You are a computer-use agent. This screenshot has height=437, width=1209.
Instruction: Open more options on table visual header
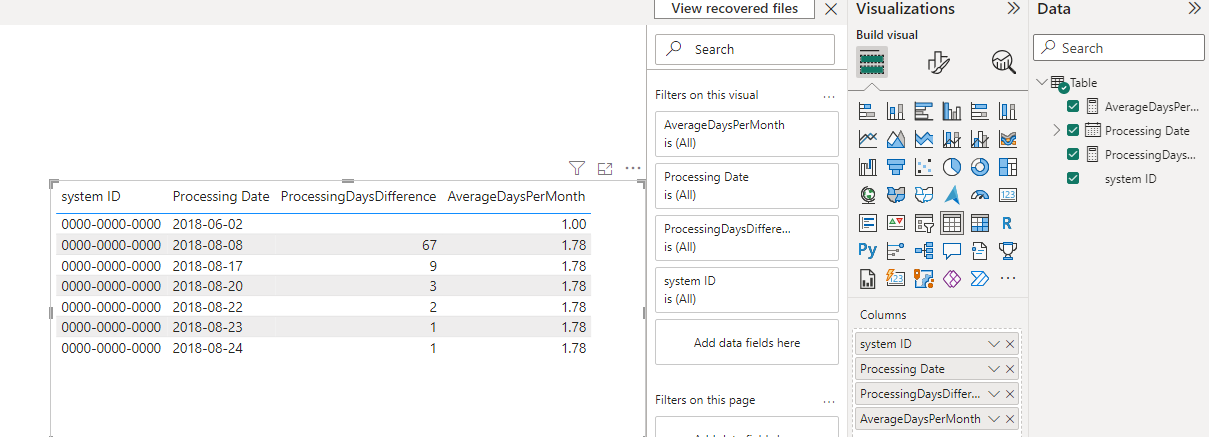tap(632, 168)
